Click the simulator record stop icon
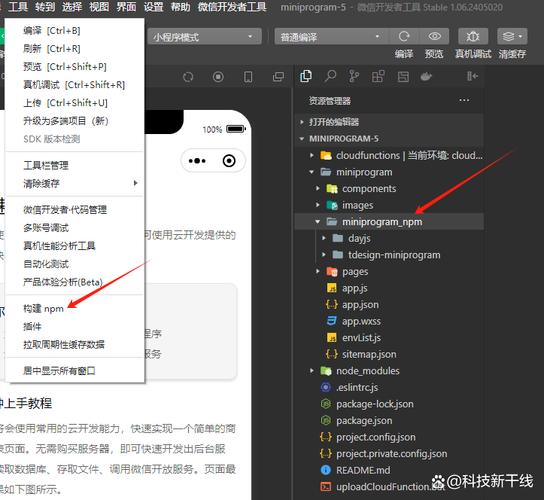 218,77
